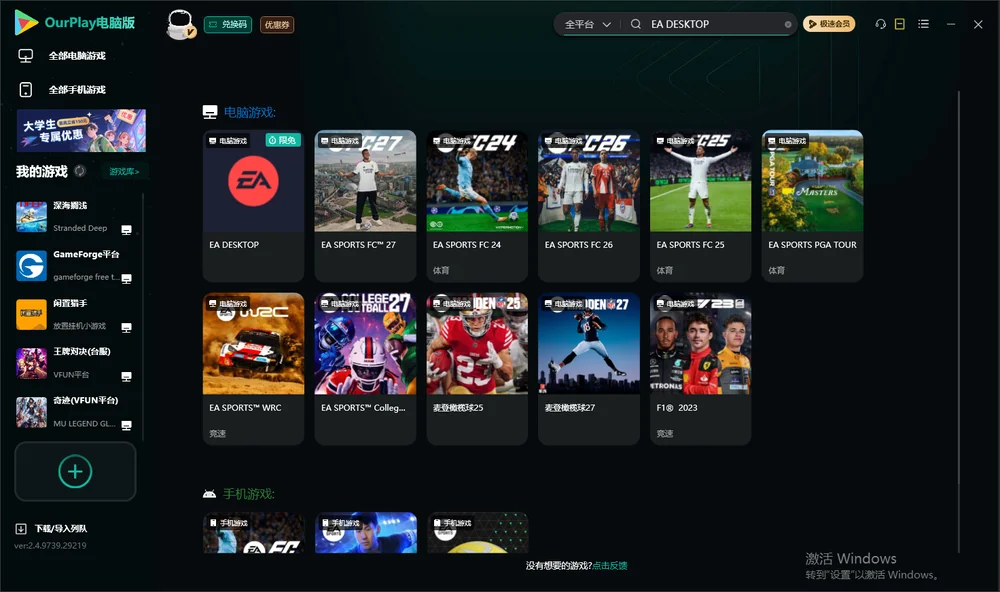
Task: Open the 游戏库> library link
Action: [124, 172]
